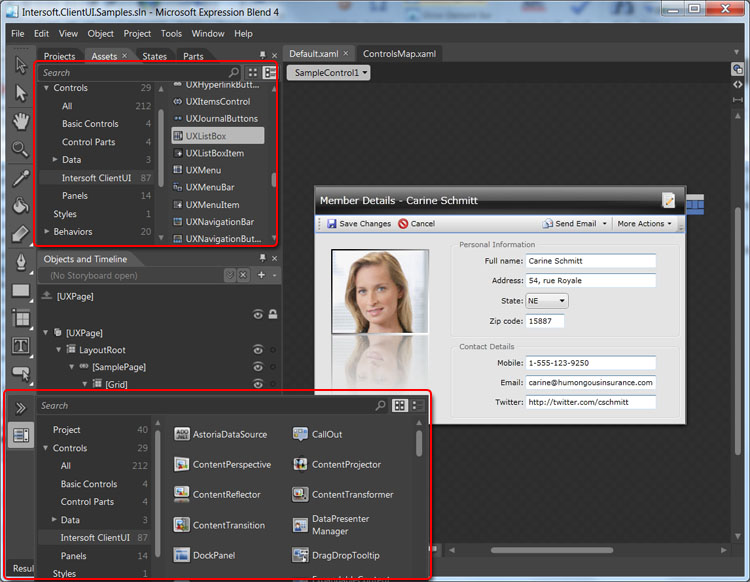The image size is (750, 582).
Task: Choose the ContentTransformer asset
Action: click(343, 494)
